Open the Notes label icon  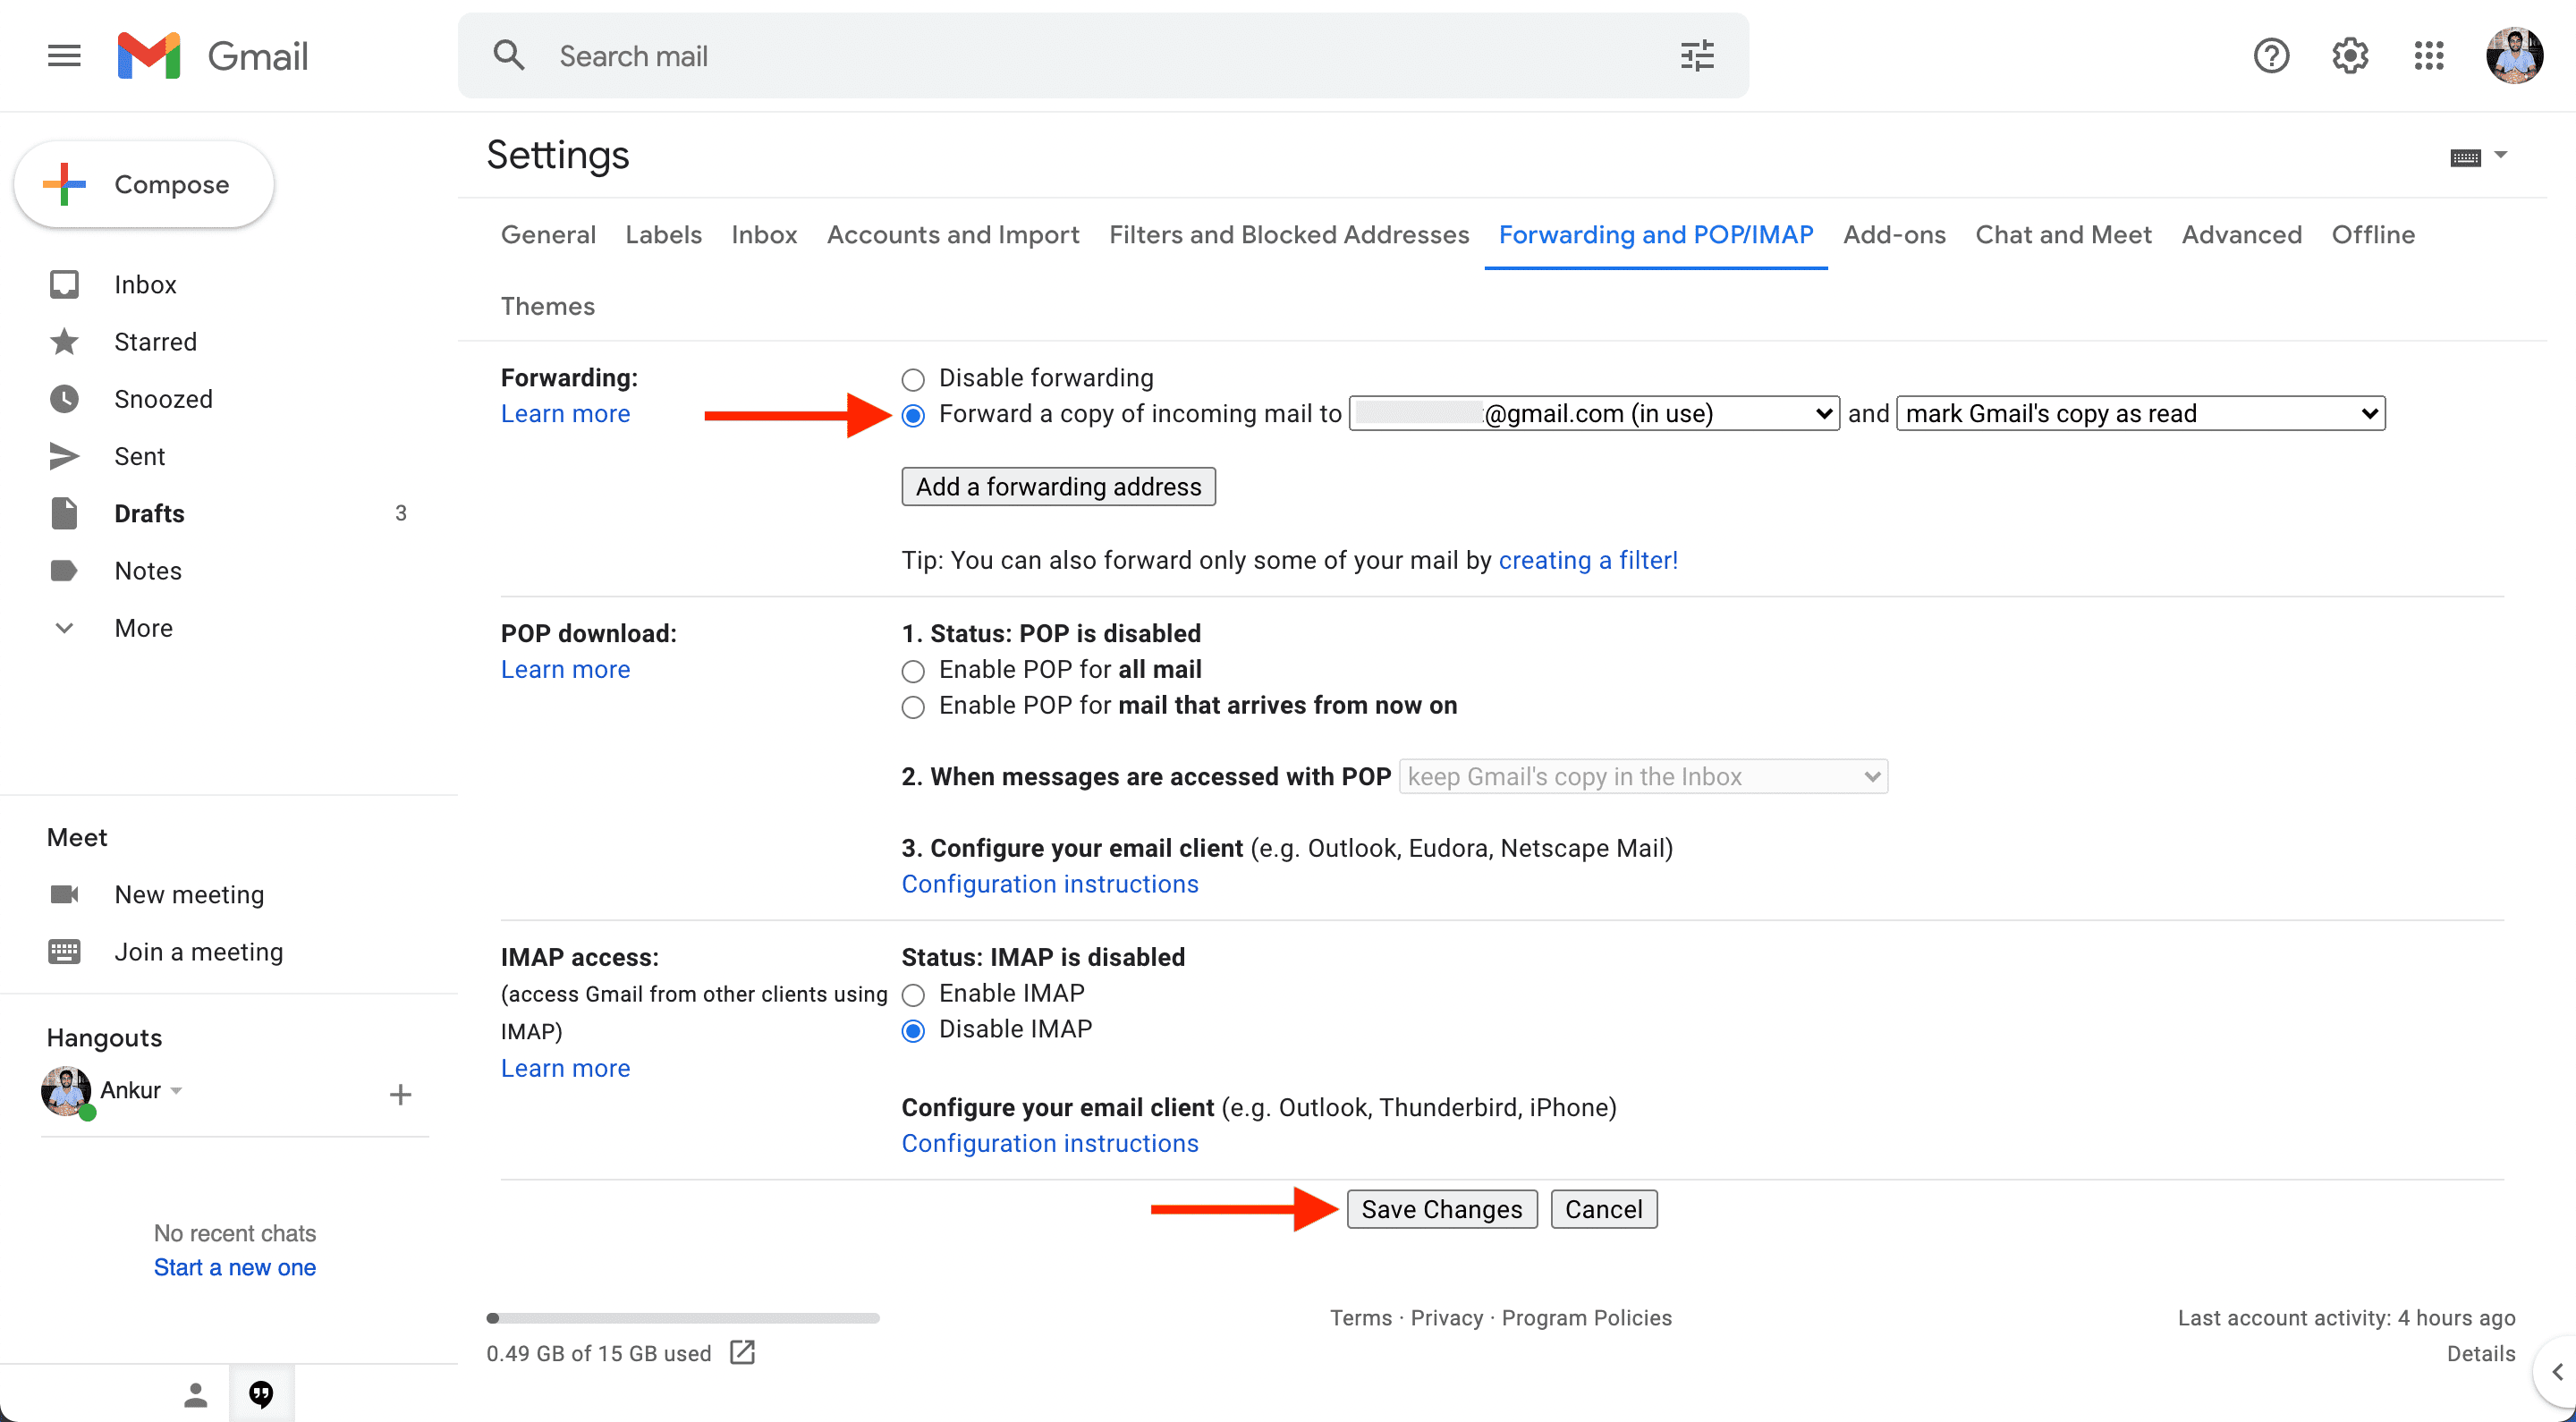click(x=64, y=571)
